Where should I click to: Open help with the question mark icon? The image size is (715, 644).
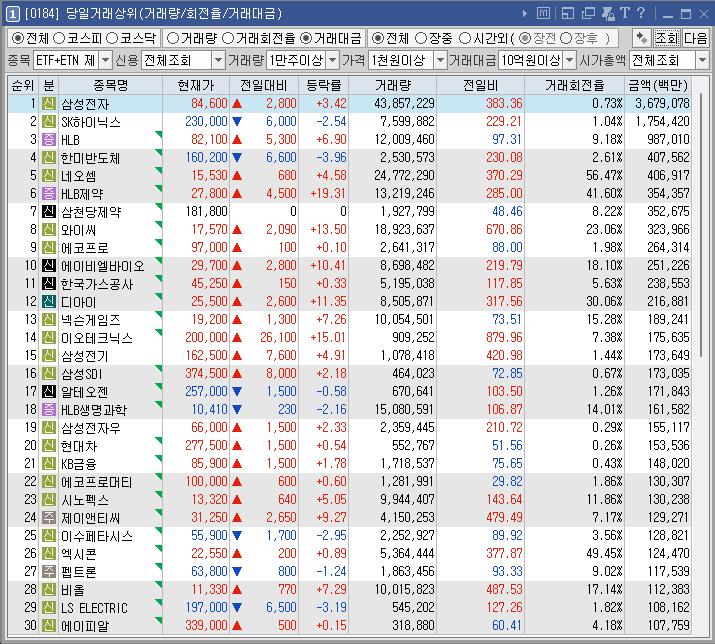(641, 13)
